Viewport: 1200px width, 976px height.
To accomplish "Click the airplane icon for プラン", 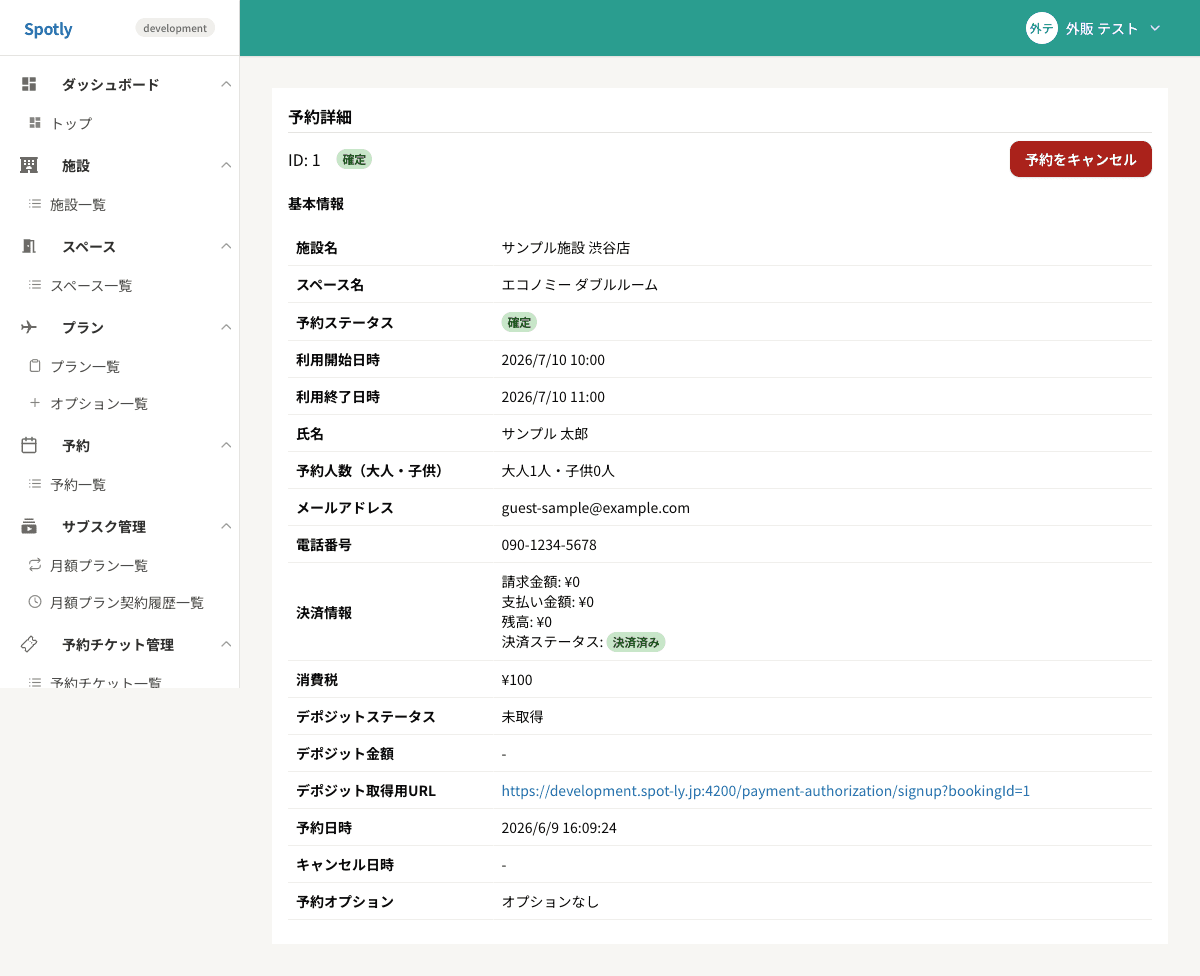I will coord(29,327).
